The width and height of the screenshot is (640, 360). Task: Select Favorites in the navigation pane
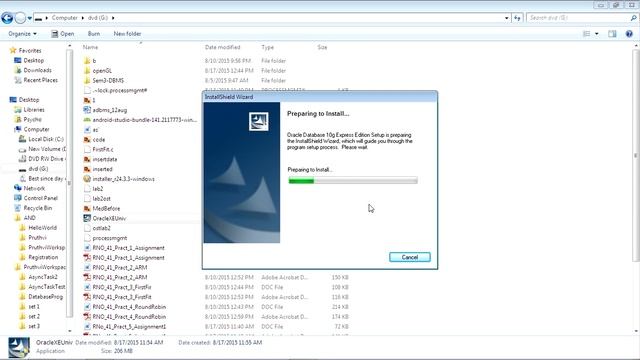pyautogui.click(x=30, y=51)
